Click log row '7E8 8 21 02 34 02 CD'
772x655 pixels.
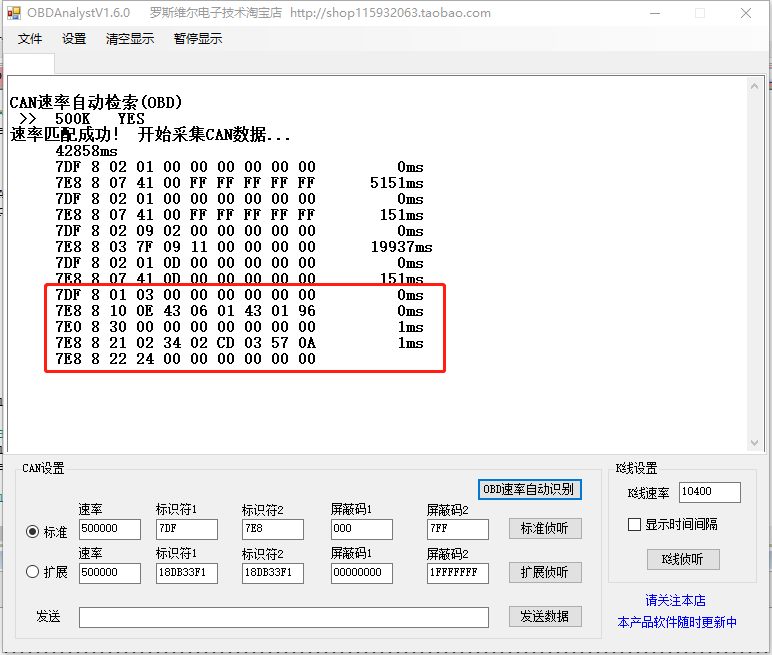pyautogui.click(x=239, y=343)
